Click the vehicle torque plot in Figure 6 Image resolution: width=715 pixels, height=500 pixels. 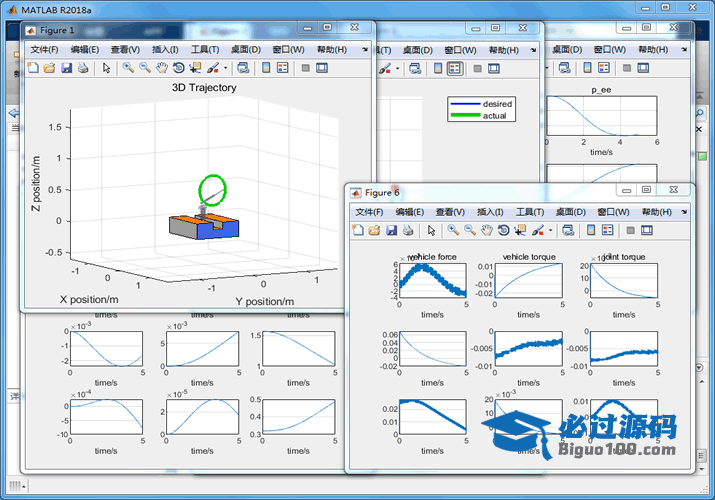tap(528, 280)
